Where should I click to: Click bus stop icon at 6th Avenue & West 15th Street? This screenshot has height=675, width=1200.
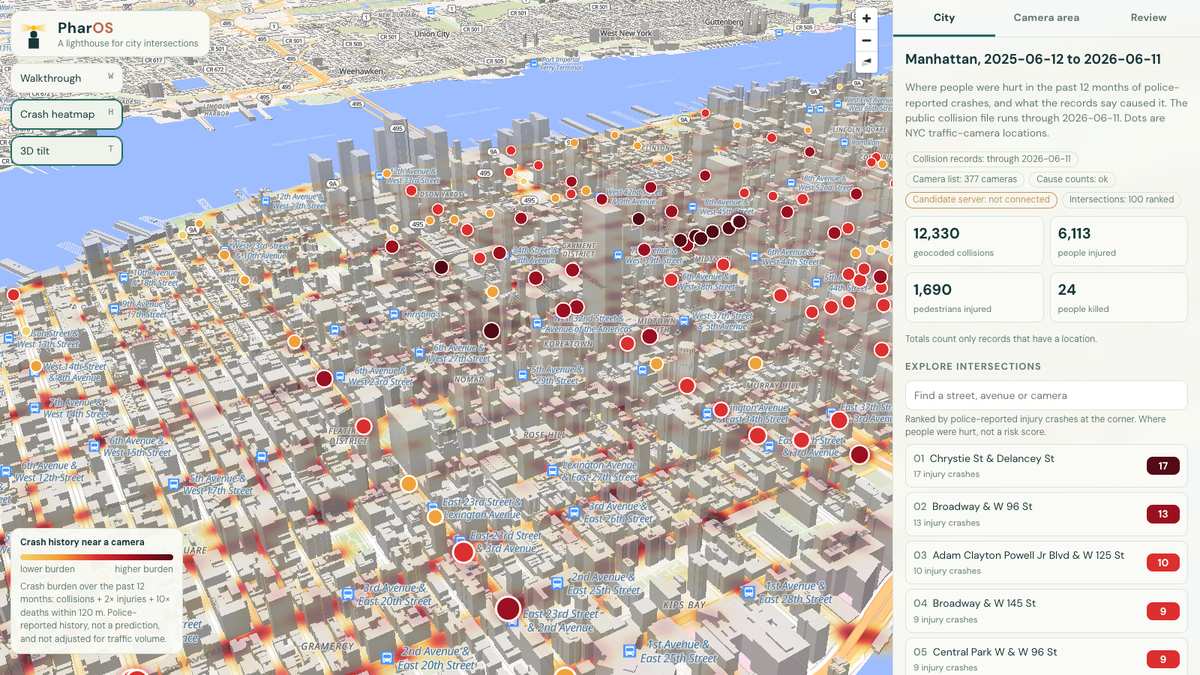click(x=93, y=446)
